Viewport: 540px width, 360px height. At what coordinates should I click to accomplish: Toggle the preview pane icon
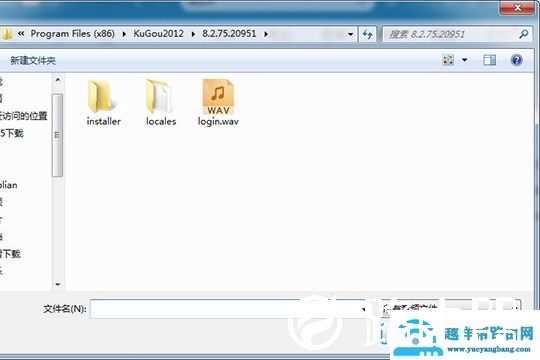pyautogui.click(x=489, y=60)
